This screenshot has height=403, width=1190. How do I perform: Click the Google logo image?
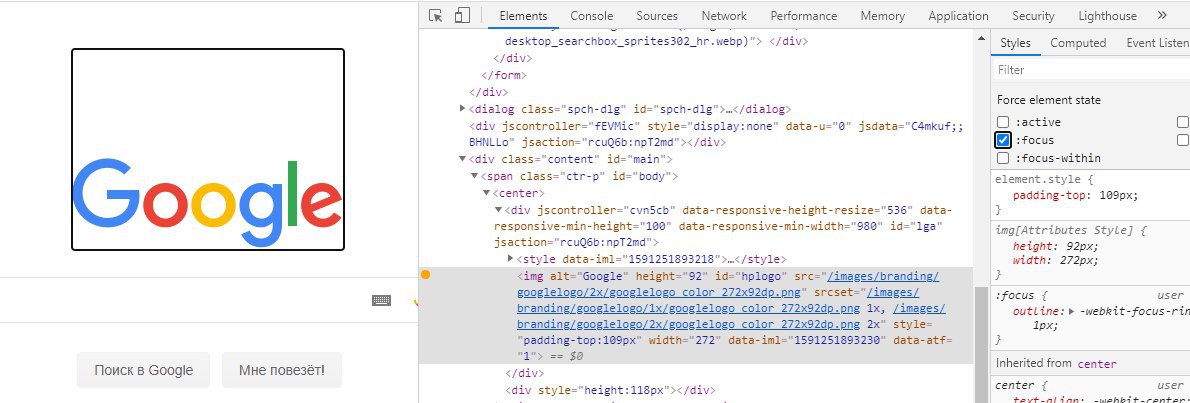tap(208, 149)
